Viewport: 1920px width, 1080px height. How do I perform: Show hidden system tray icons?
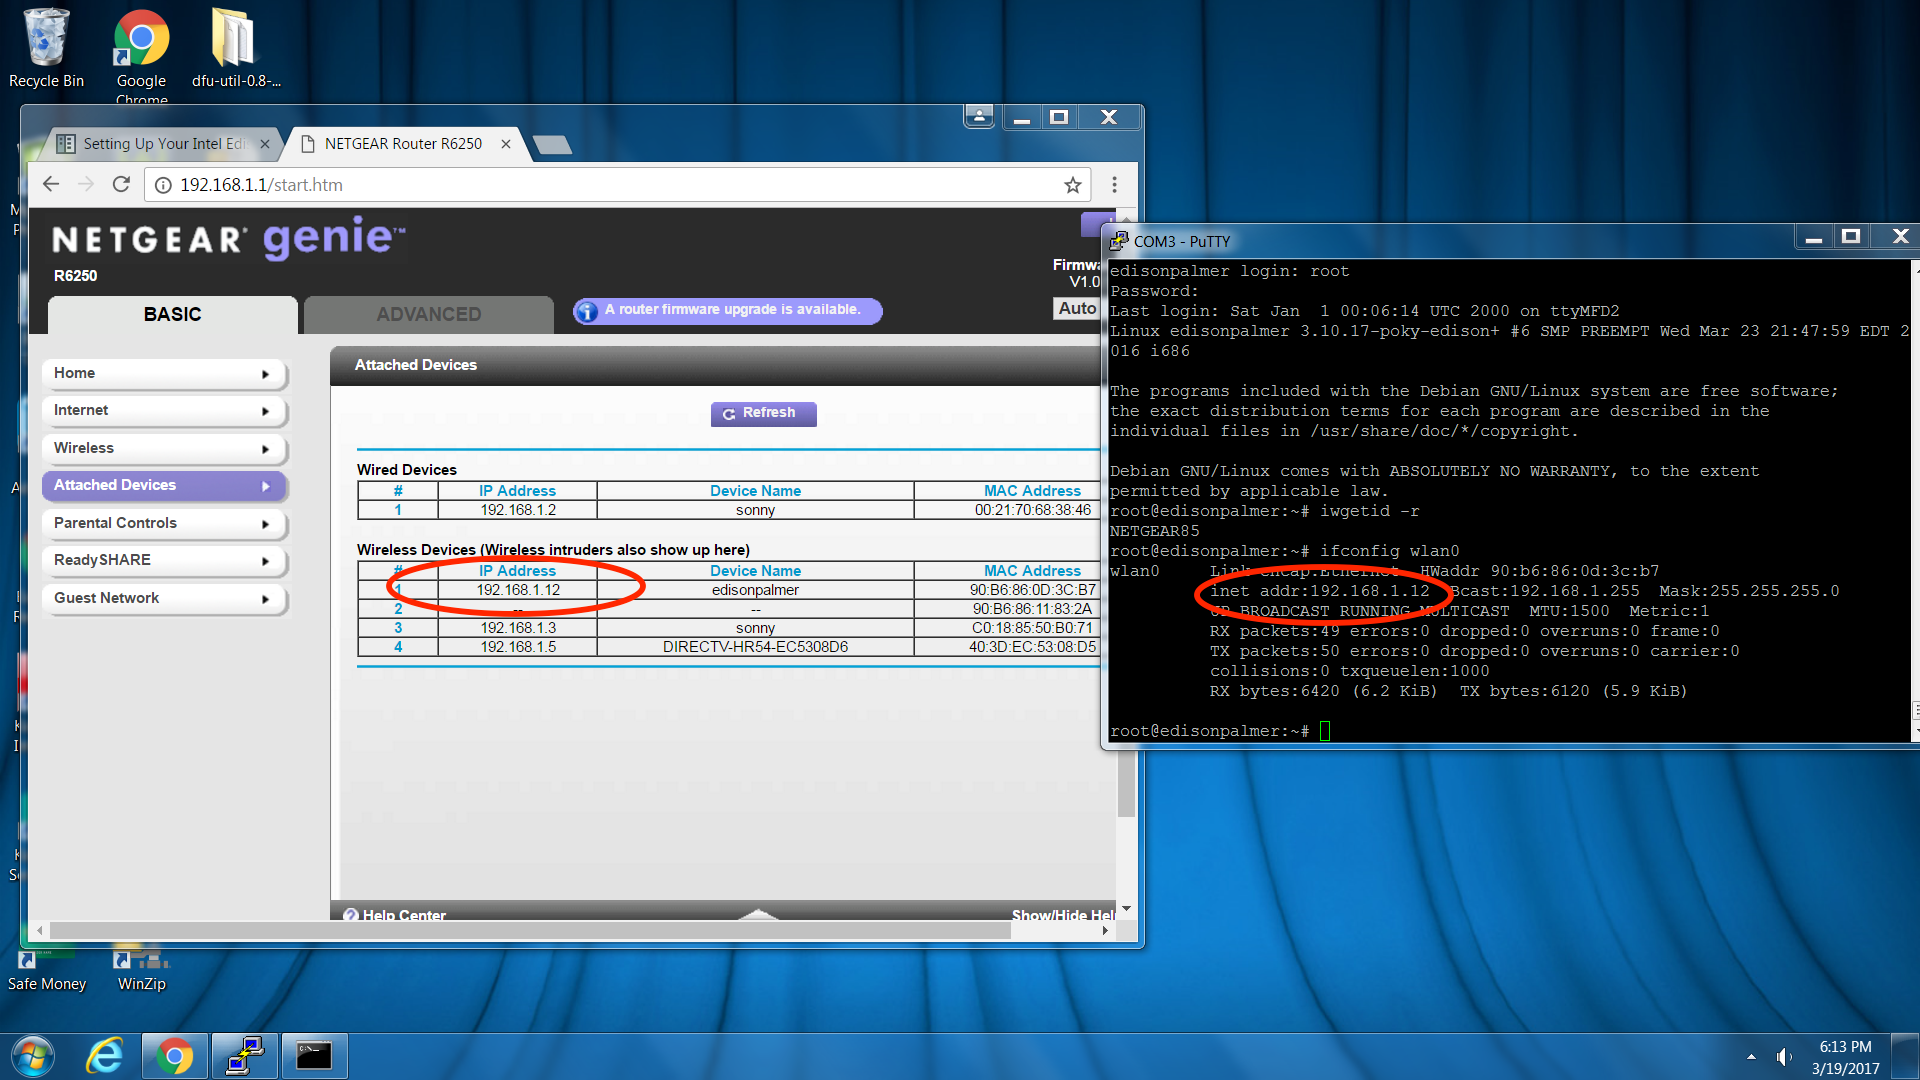click(x=1751, y=1057)
